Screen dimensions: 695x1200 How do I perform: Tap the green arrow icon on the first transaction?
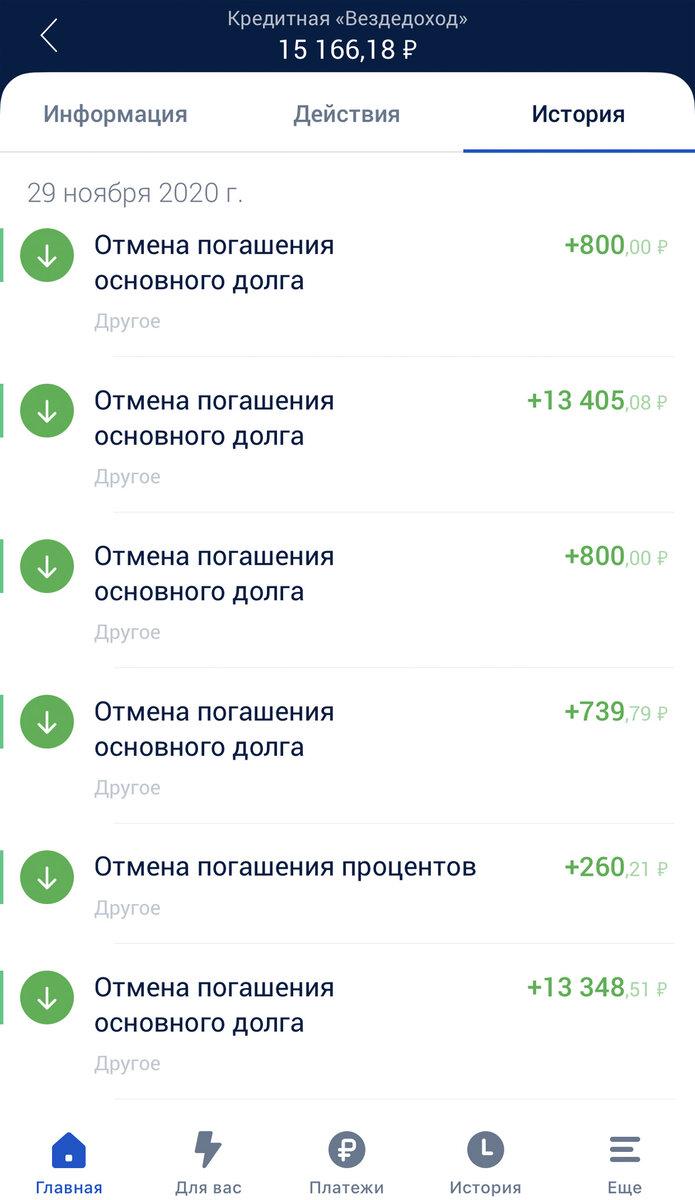click(x=46, y=255)
